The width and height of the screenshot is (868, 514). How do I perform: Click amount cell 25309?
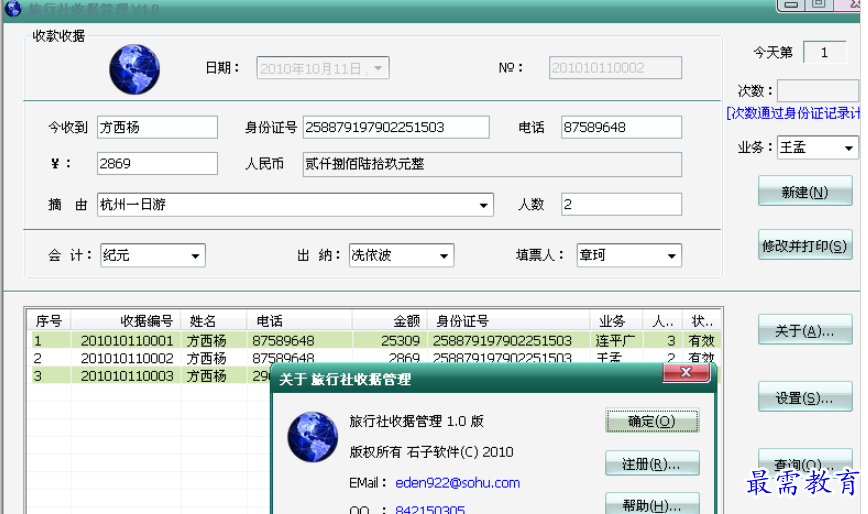400,340
